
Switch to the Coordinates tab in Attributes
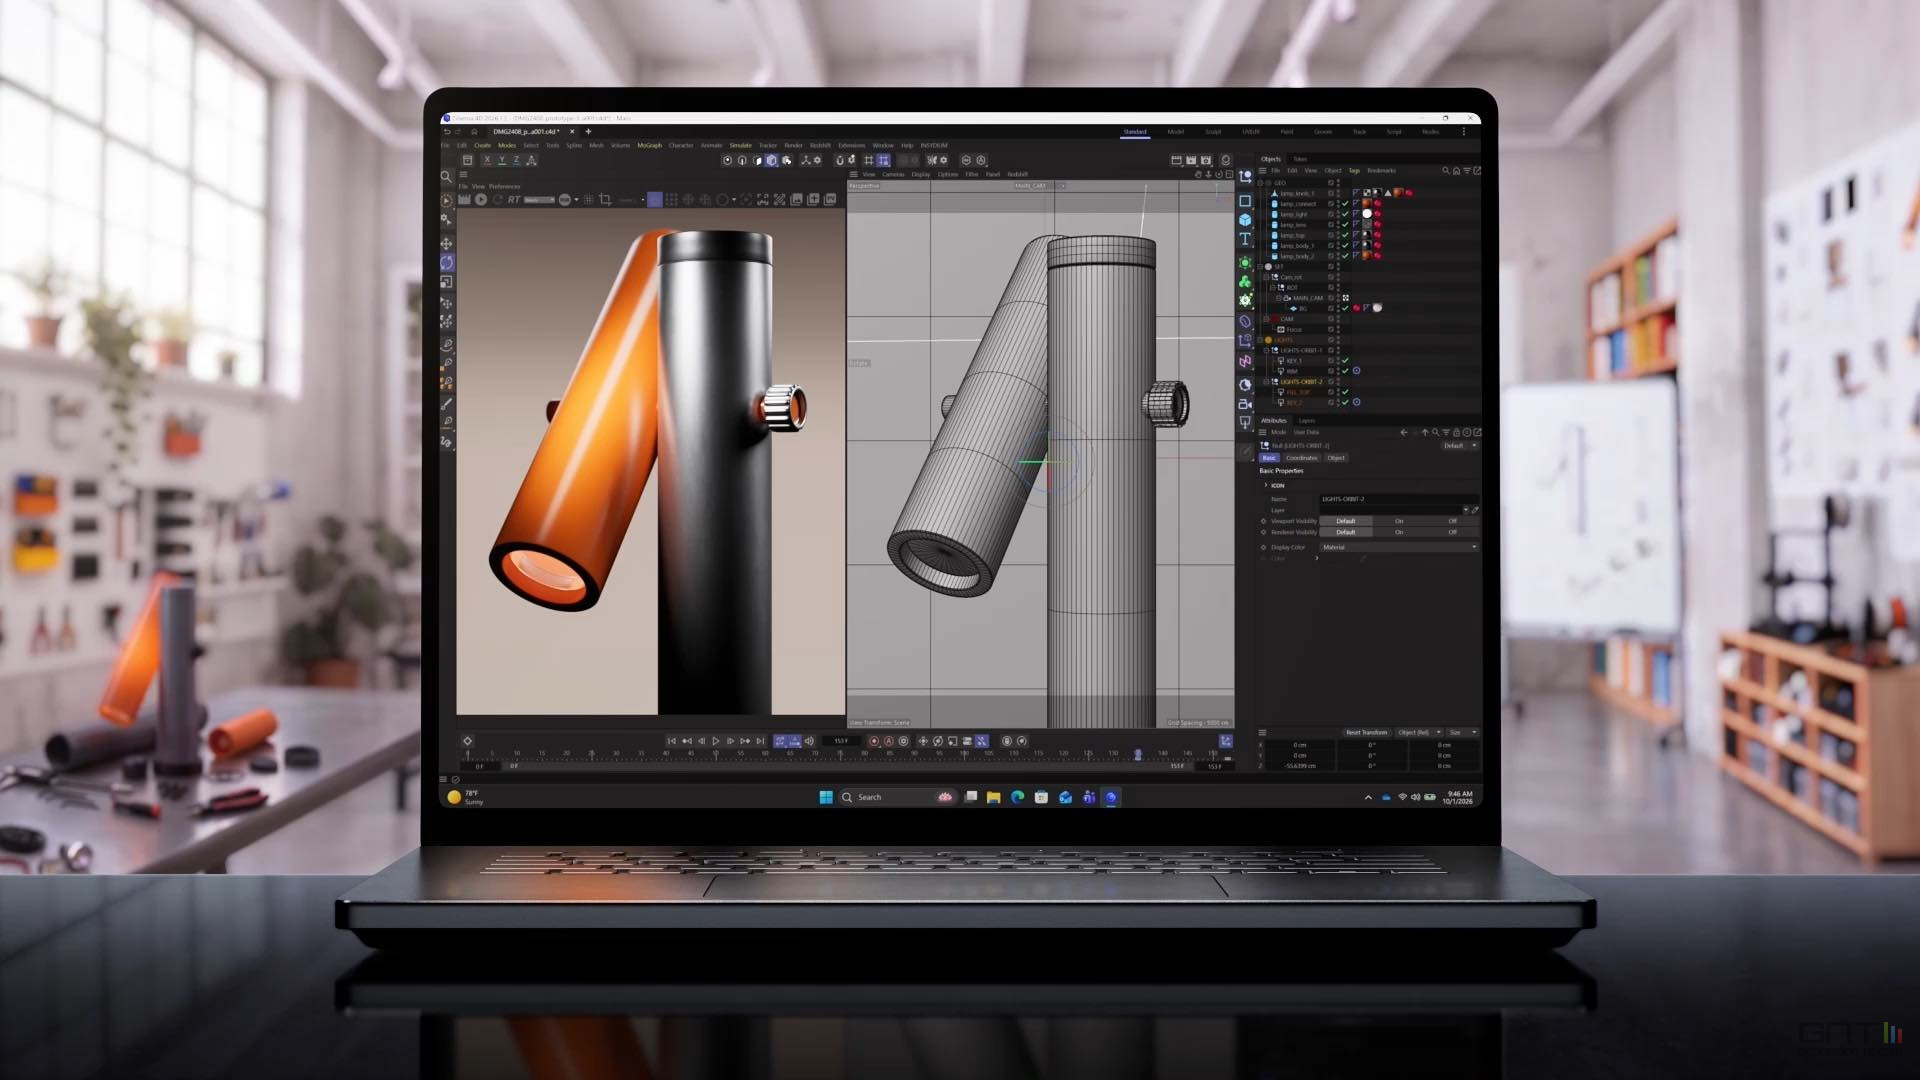(x=1301, y=458)
